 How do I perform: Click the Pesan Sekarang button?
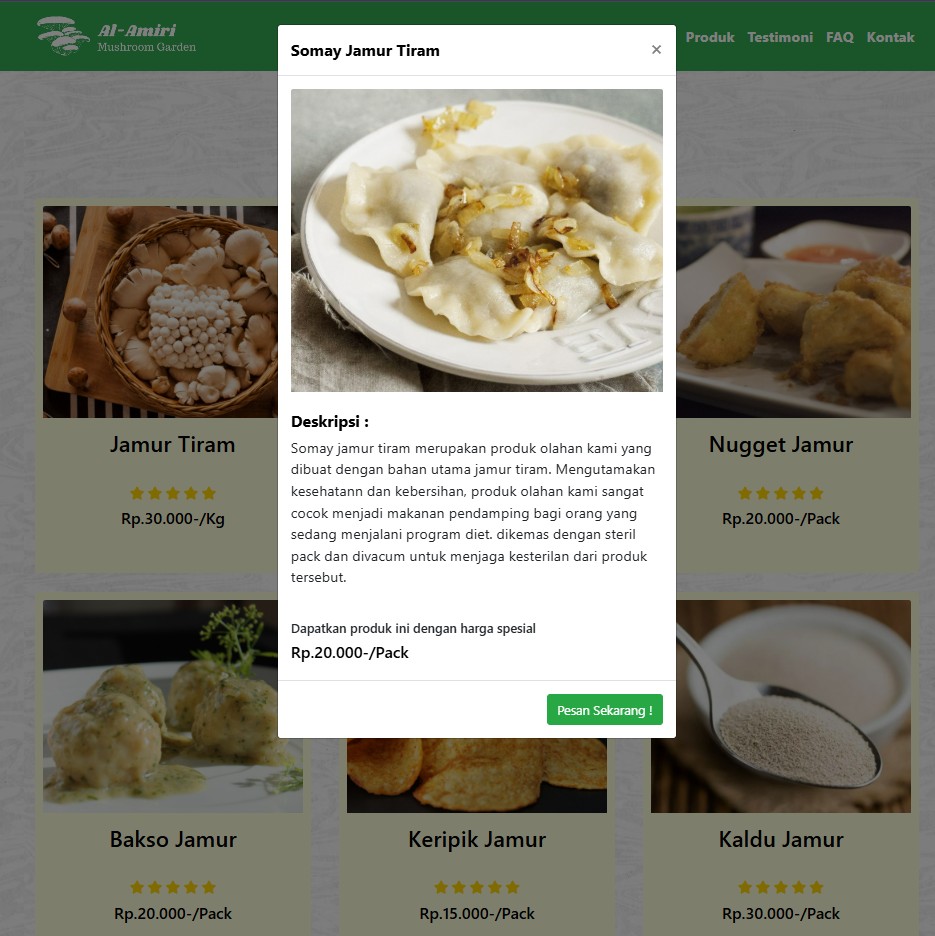tap(604, 709)
